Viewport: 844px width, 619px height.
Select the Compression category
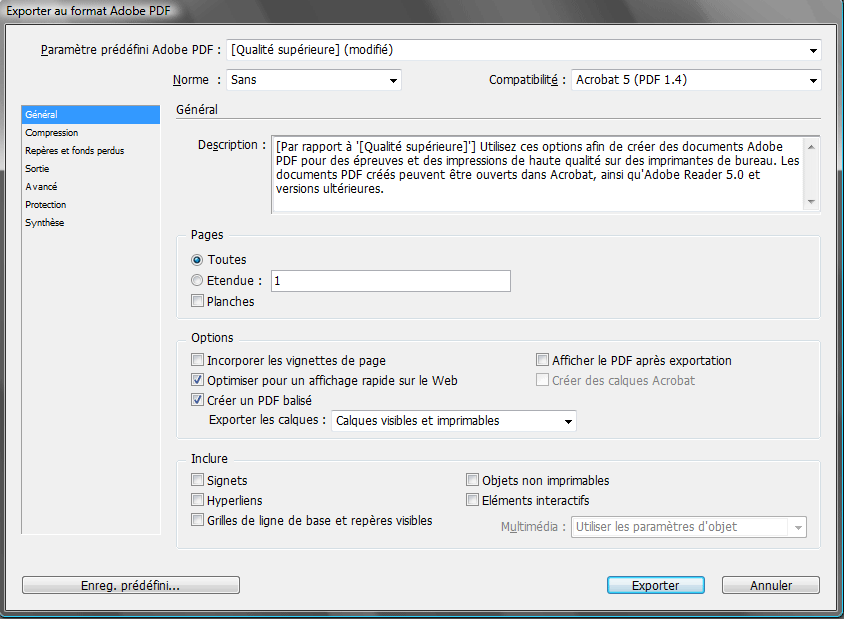tap(90, 133)
